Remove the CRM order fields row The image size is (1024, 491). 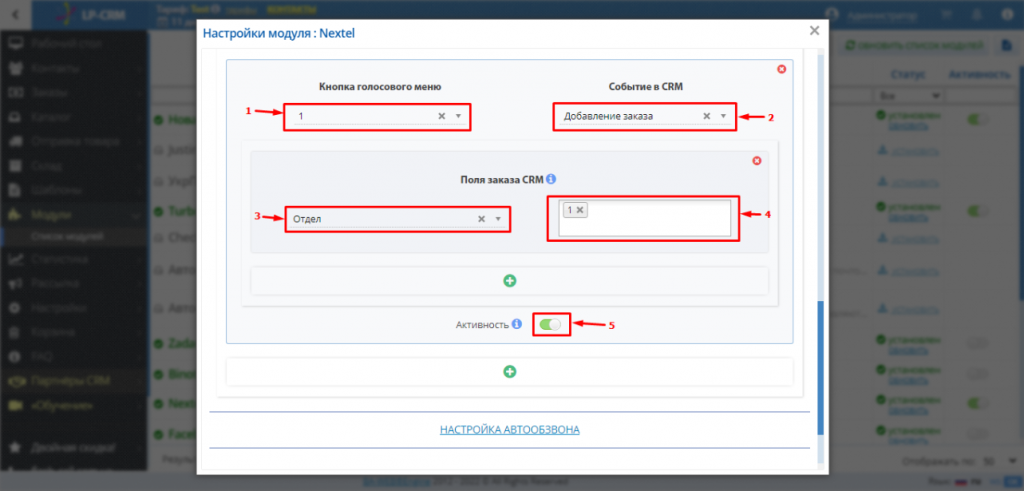757,161
